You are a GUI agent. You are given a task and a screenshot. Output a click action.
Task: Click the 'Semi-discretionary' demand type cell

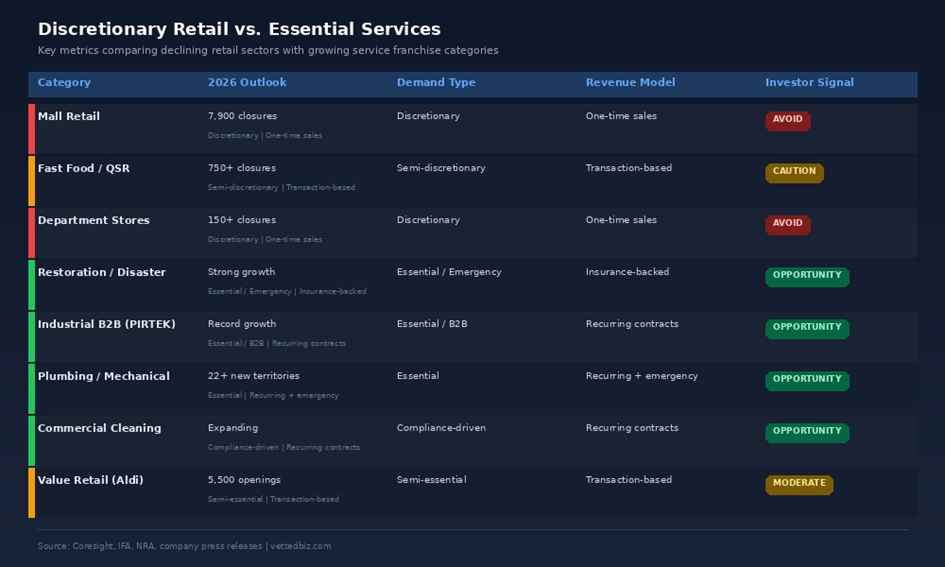[x=441, y=168]
